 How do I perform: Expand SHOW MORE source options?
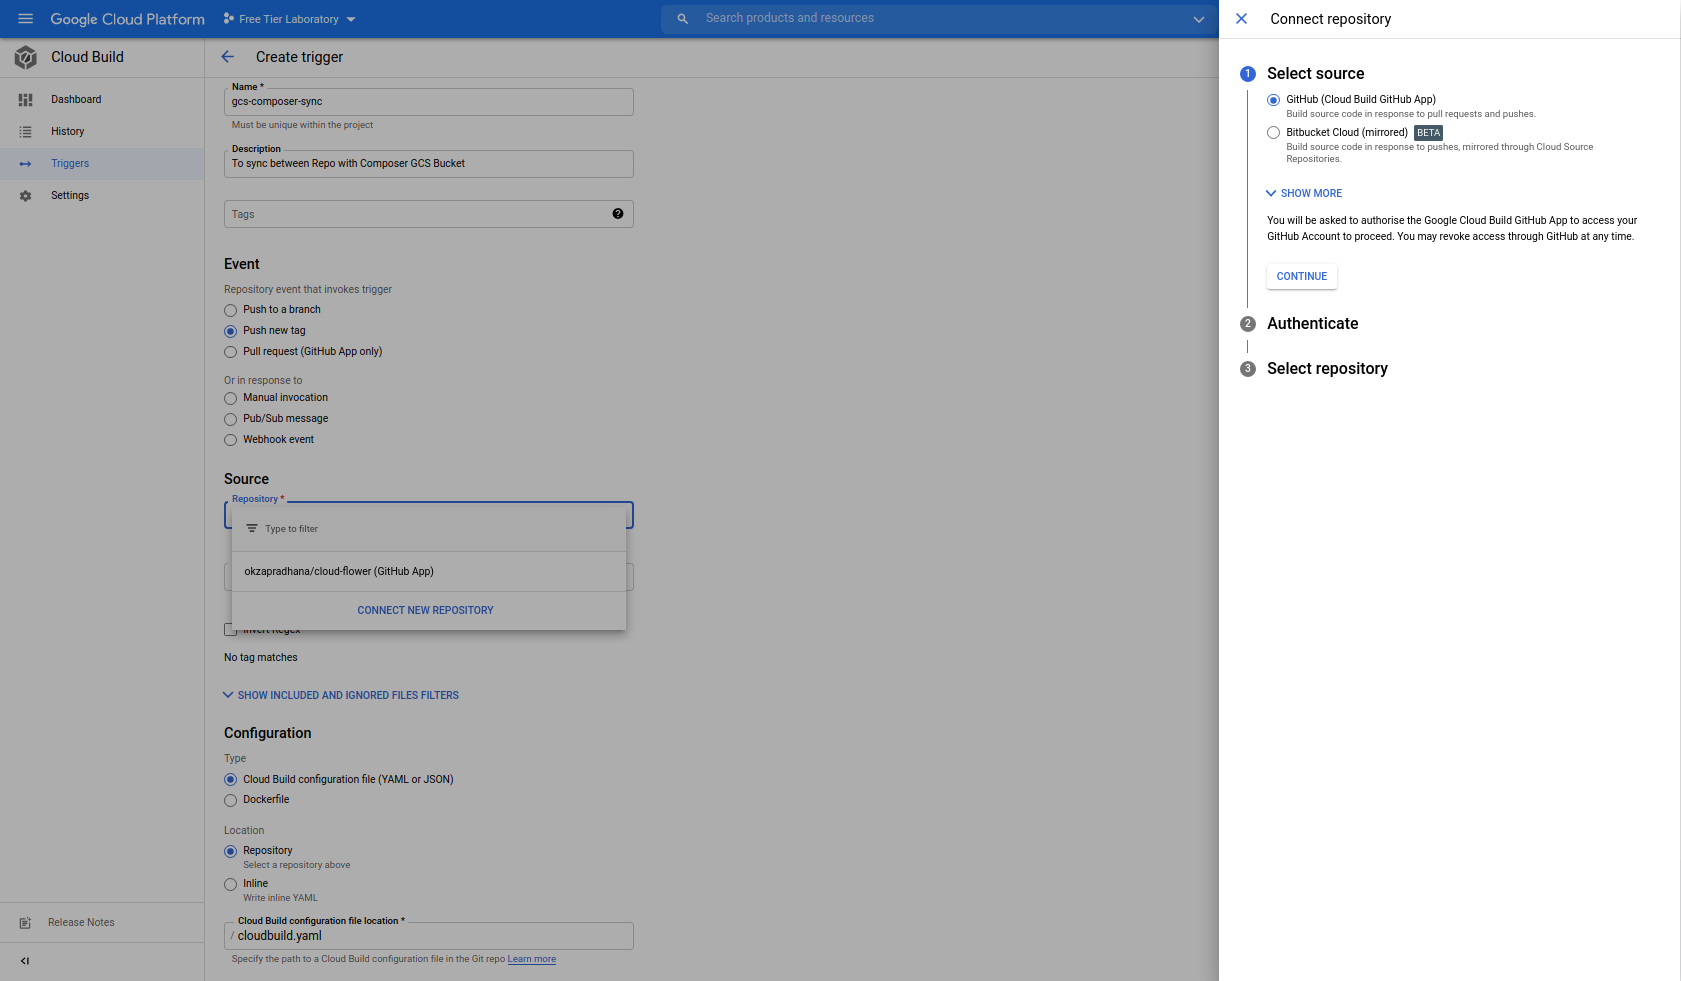coord(1304,194)
